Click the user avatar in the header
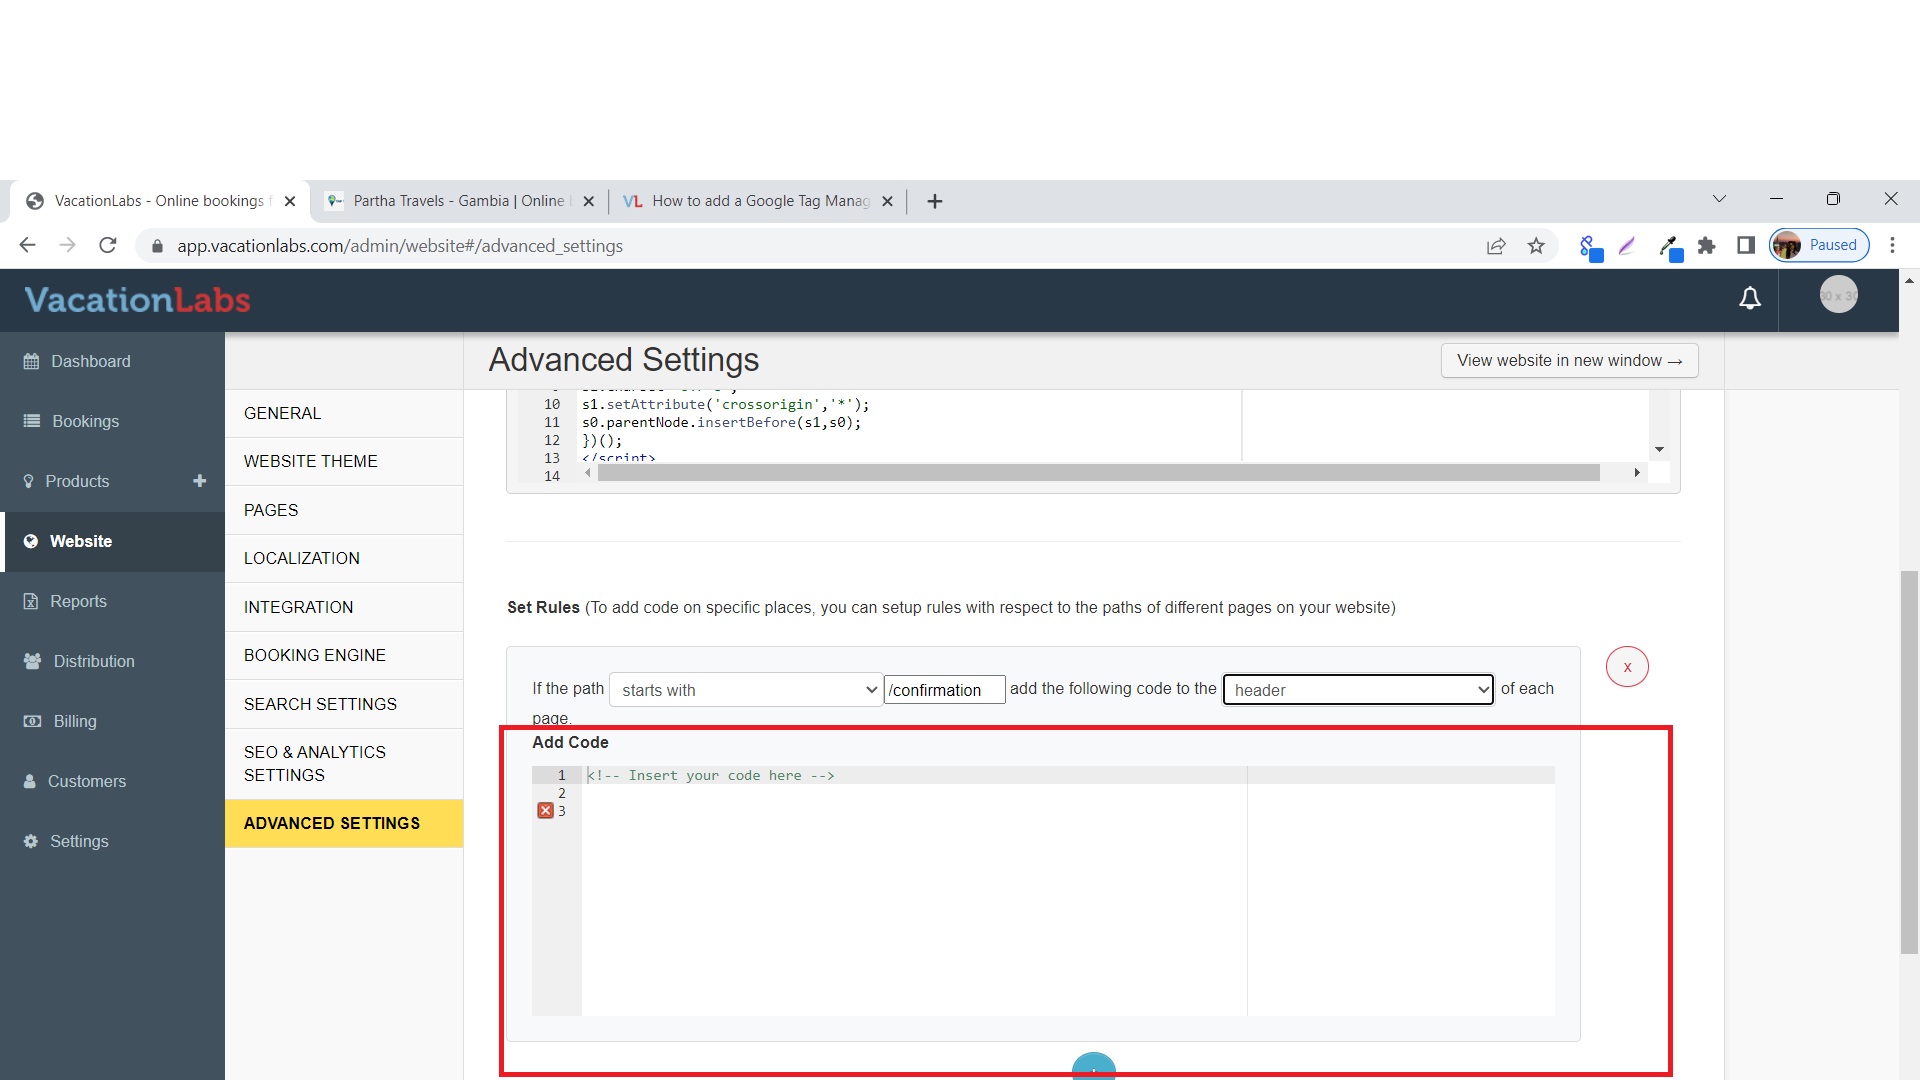1920x1080 pixels. coord(1838,296)
